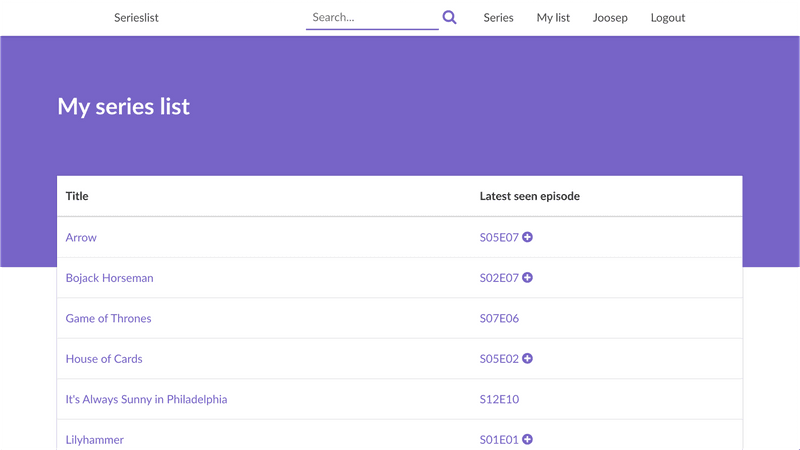Open the Series menu item
Screen dimensions: 800x450
pos(498,18)
